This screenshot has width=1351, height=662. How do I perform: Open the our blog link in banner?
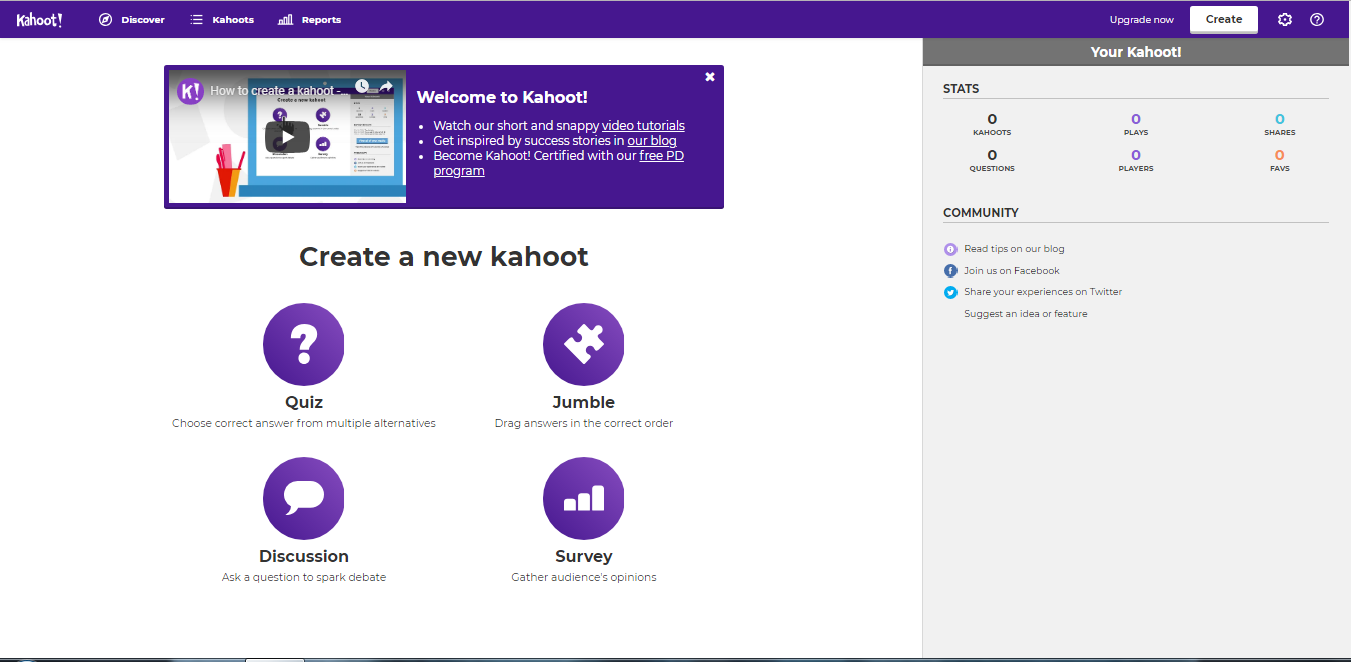pyautogui.click(x=652, y=140)
